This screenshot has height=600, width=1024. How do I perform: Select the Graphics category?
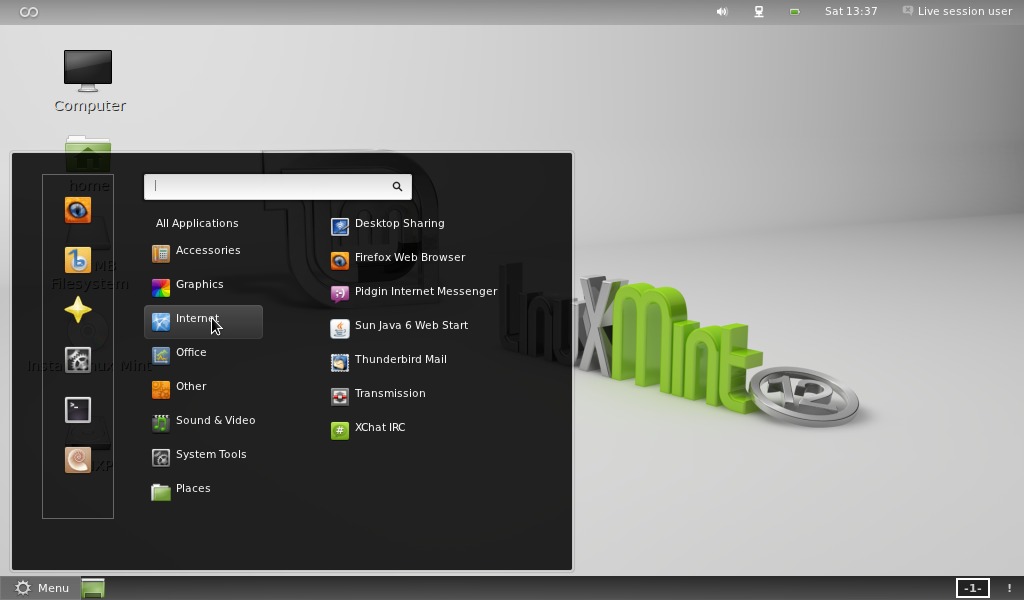tap(203, 287)
